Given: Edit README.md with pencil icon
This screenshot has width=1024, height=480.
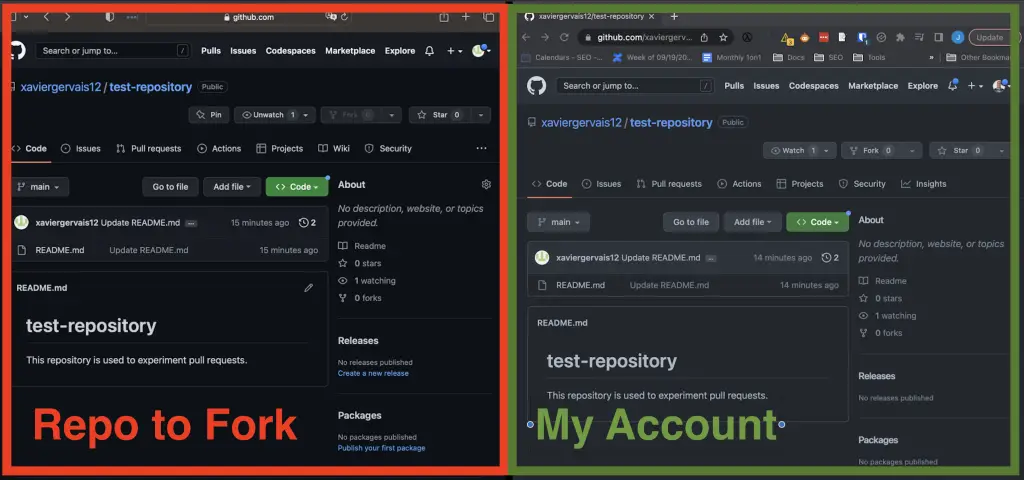Looking at the screenshot, I should (309, 287).
